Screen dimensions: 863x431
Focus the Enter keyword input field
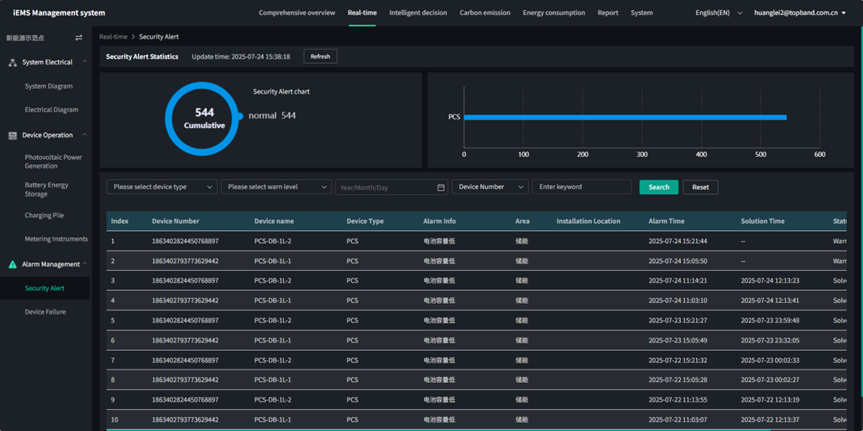tap(581, 187)
